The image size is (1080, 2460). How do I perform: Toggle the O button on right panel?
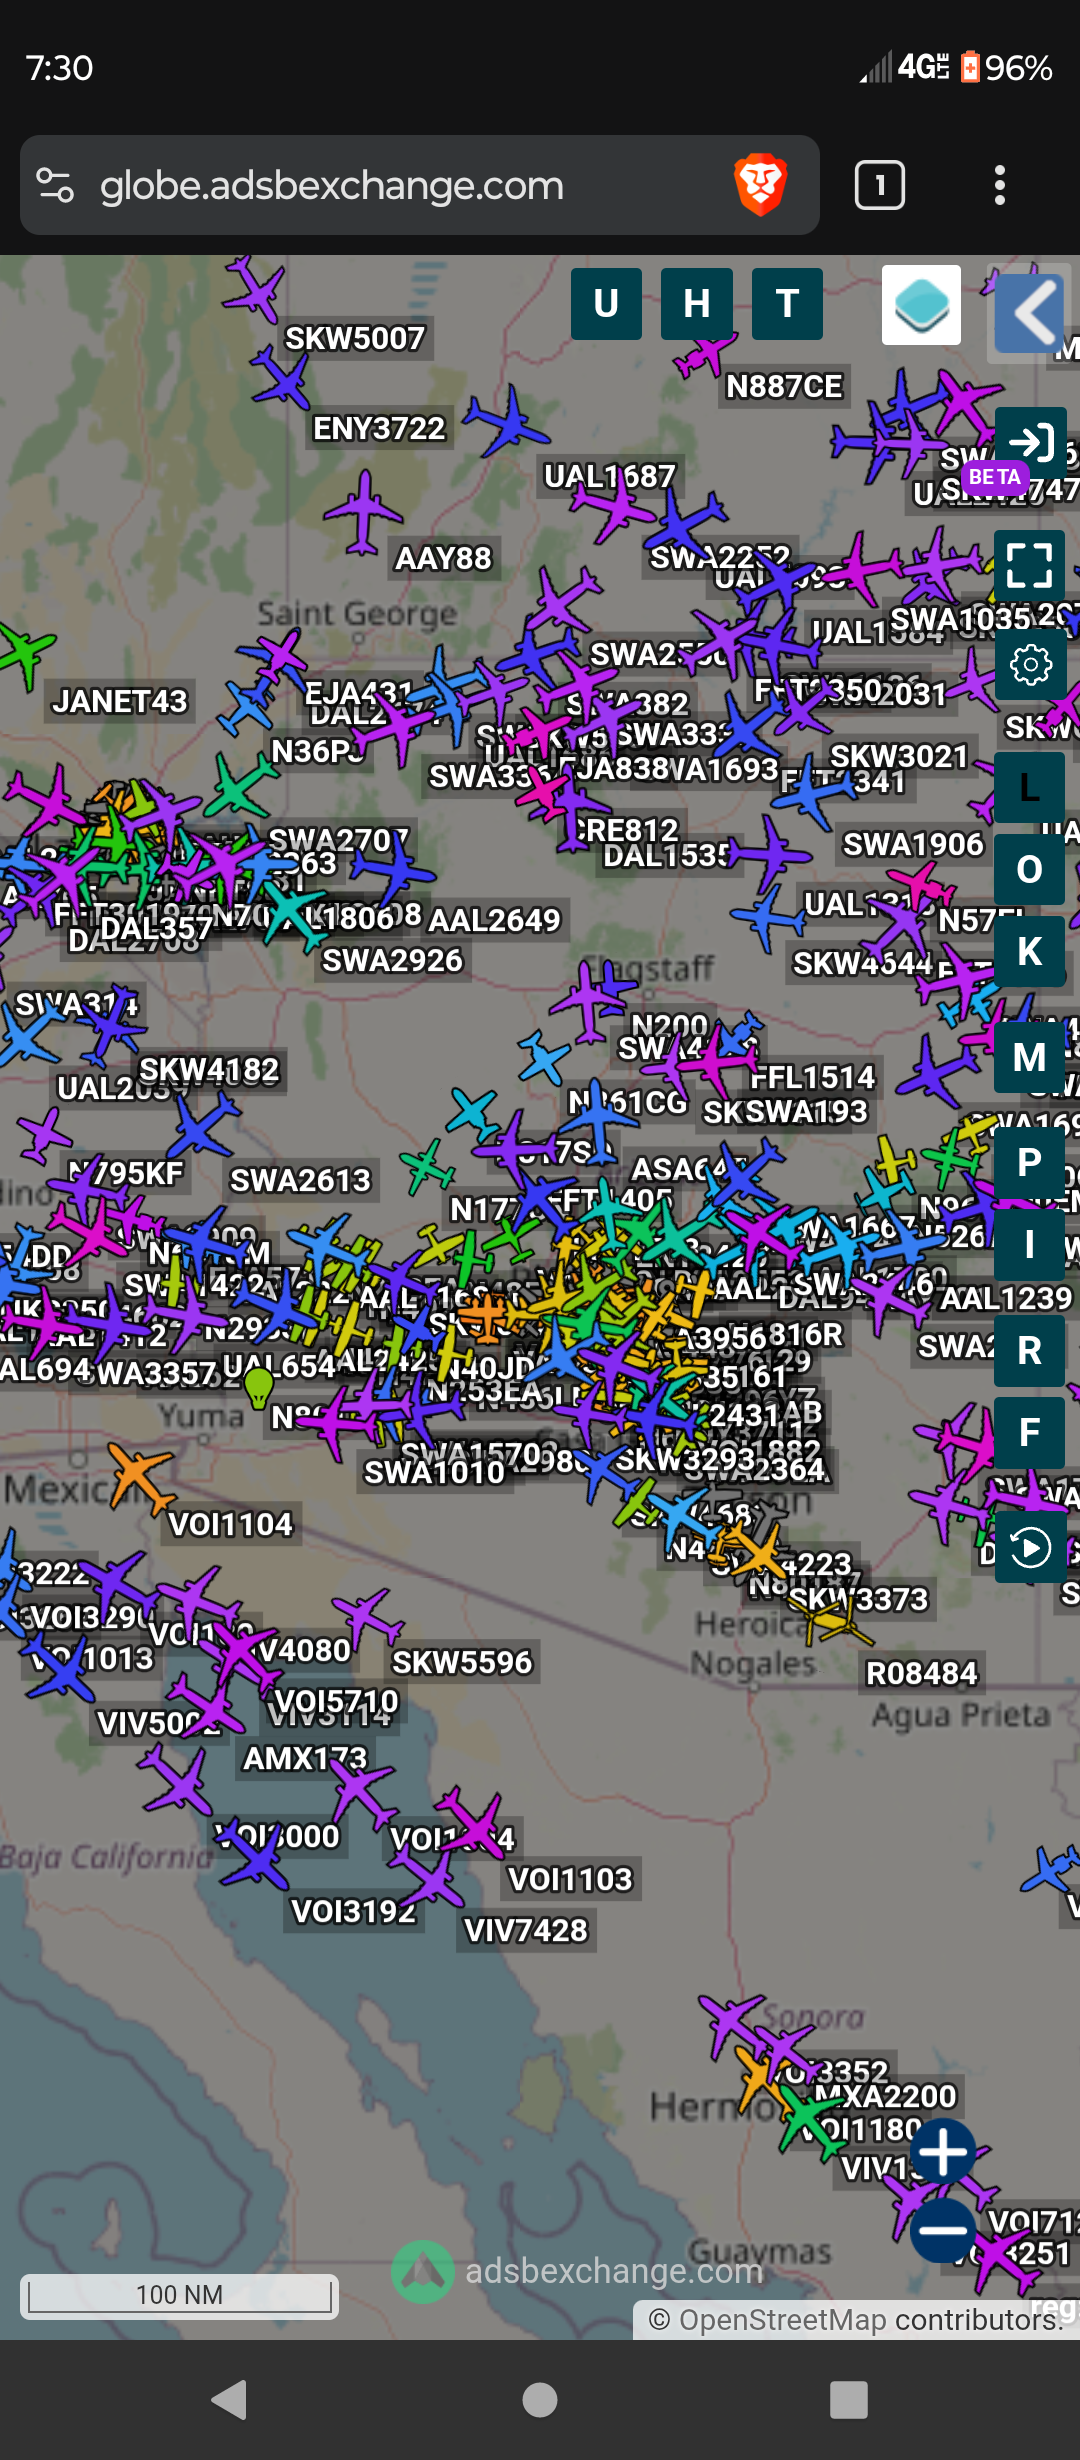[1030, 870]
